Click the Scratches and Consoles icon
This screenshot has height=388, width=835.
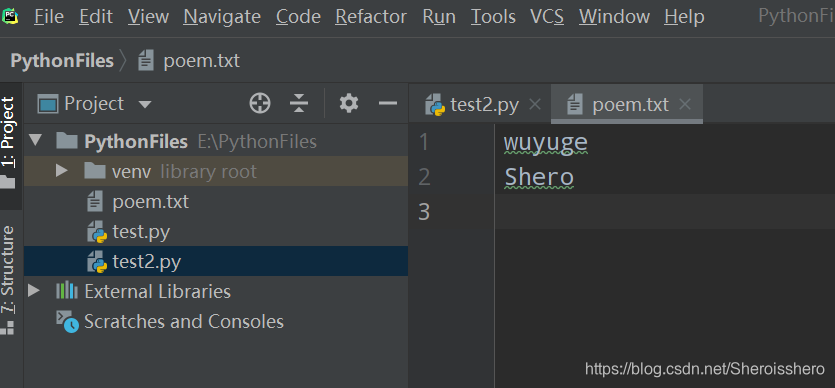[68, 322]
